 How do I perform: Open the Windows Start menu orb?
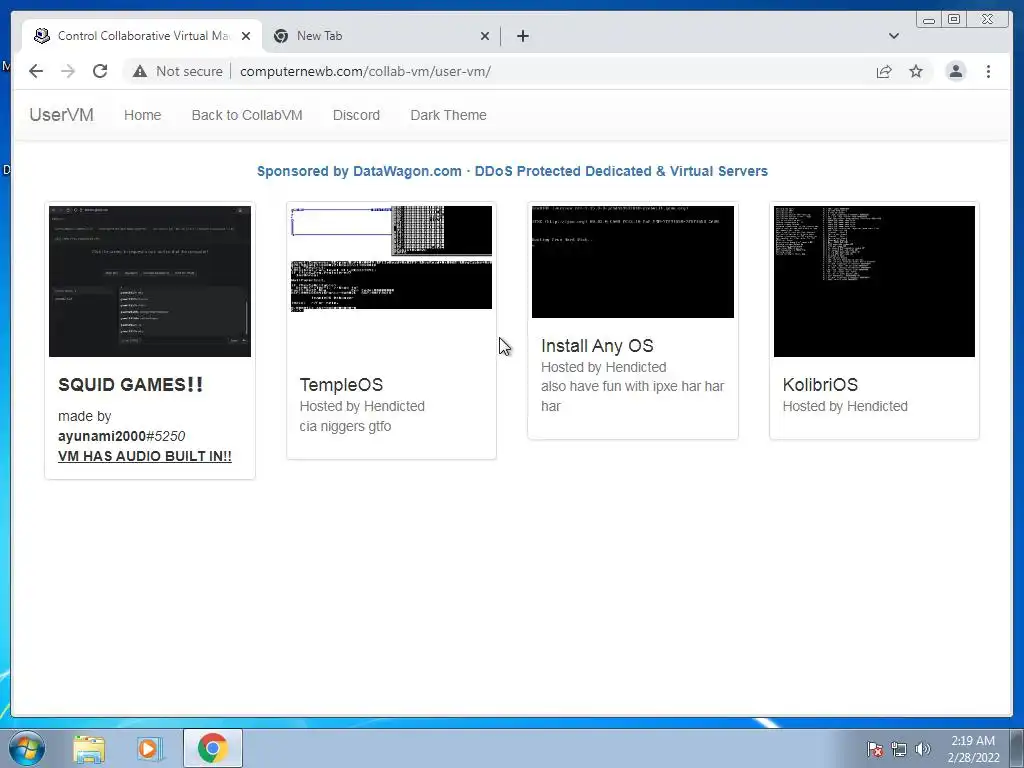point(27,748)
